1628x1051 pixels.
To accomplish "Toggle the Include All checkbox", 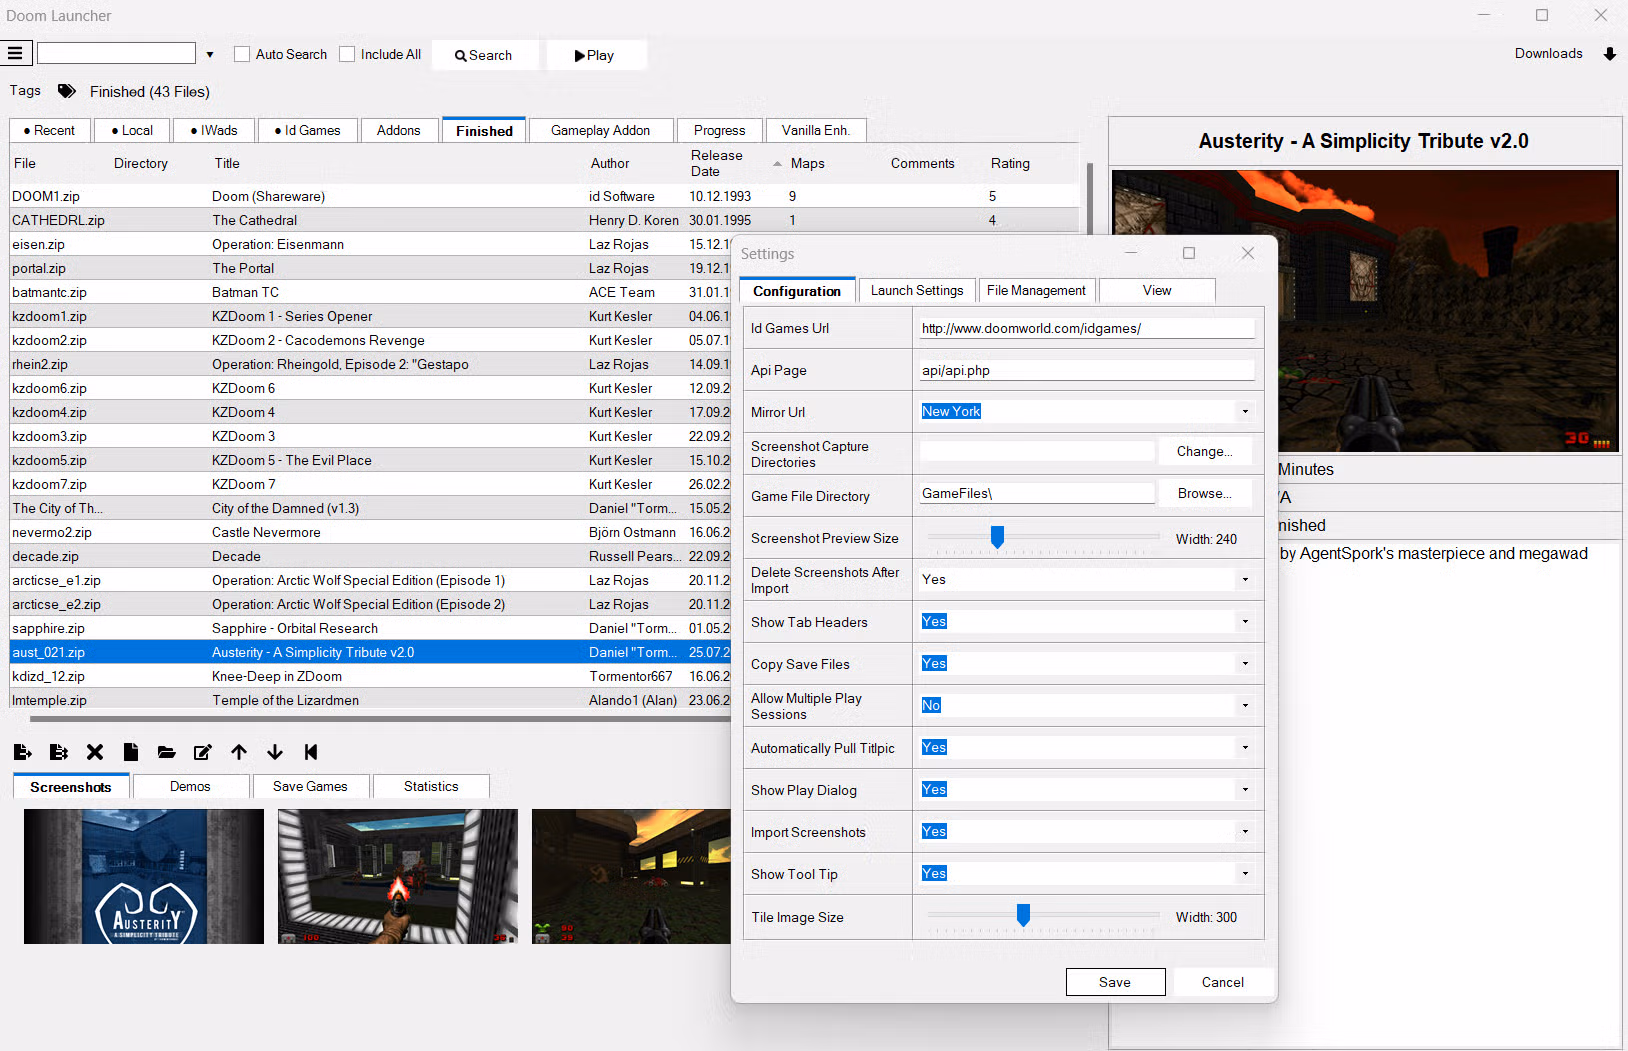I will click(347, 54).
